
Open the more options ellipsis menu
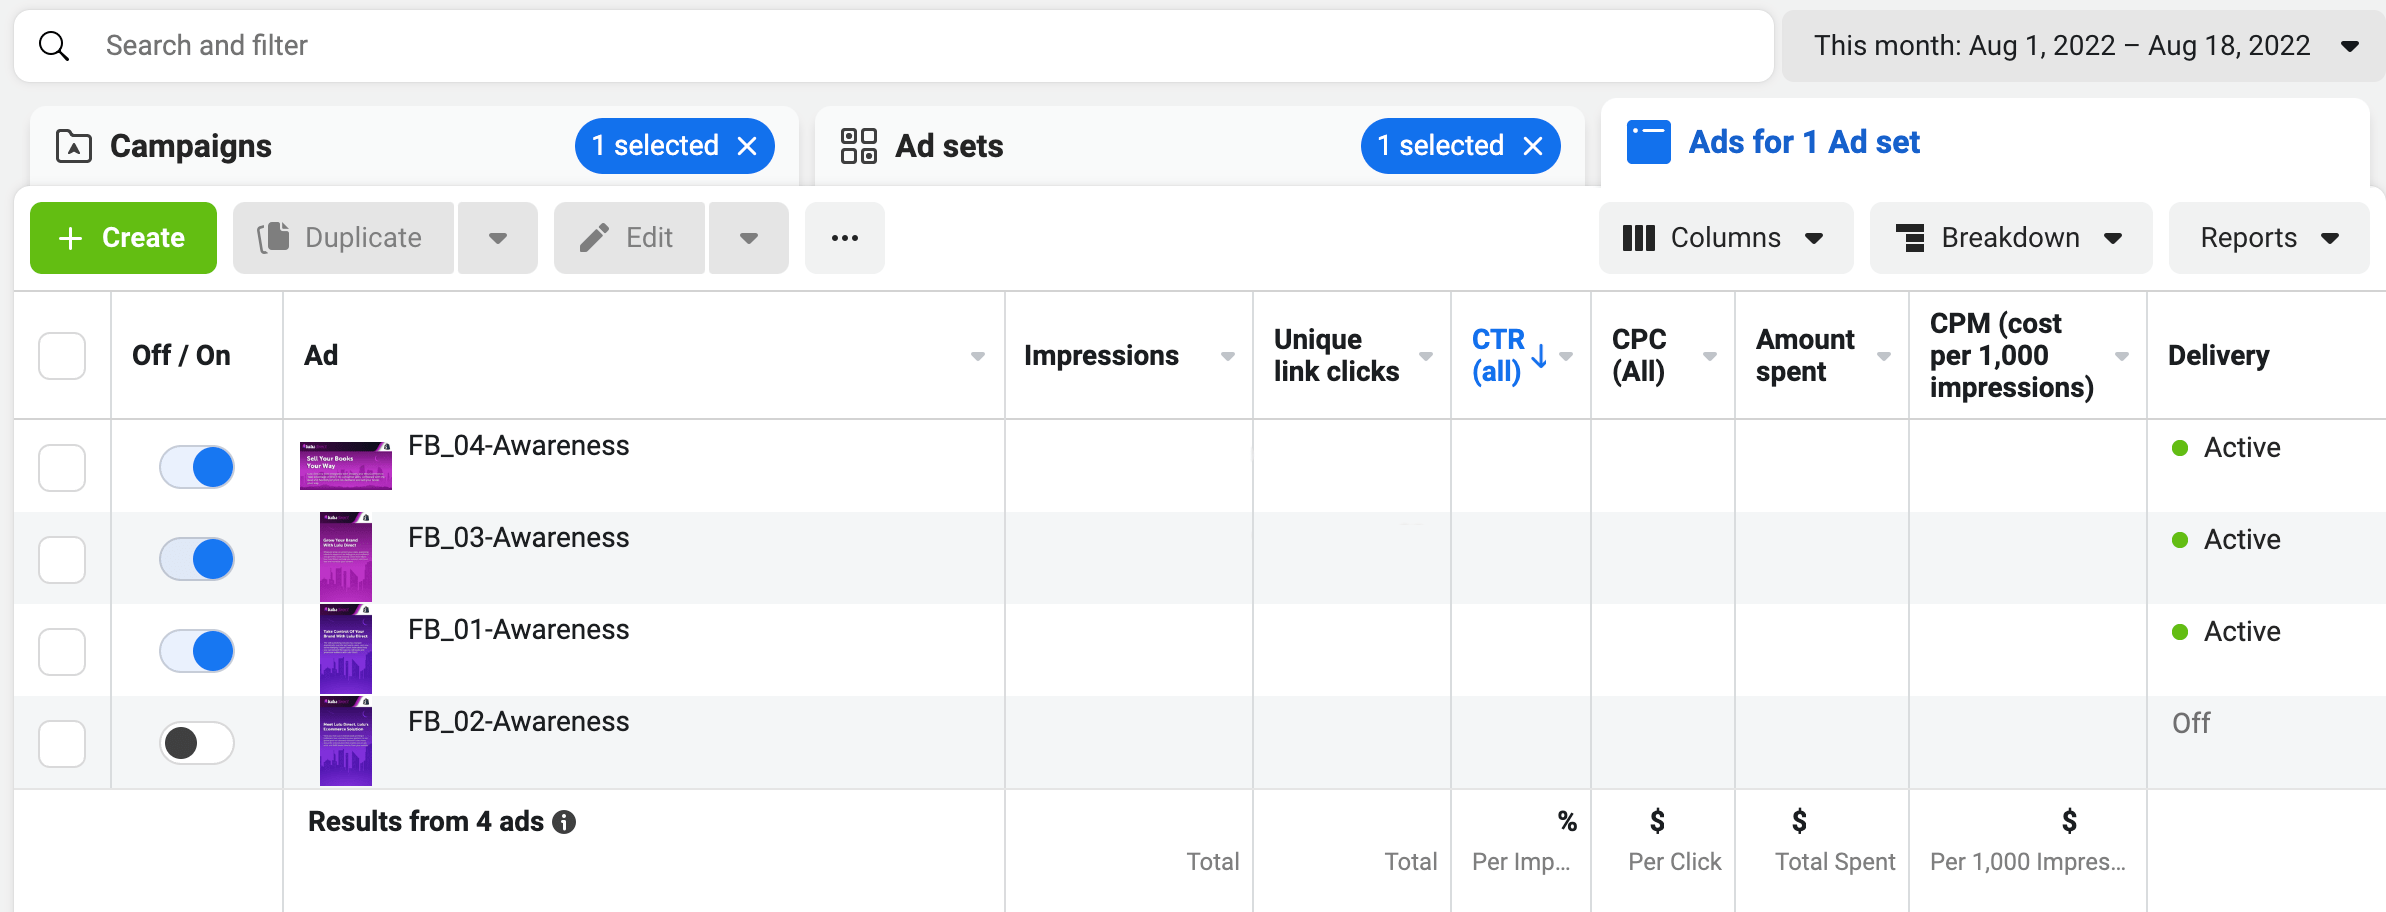pos(845,237)
